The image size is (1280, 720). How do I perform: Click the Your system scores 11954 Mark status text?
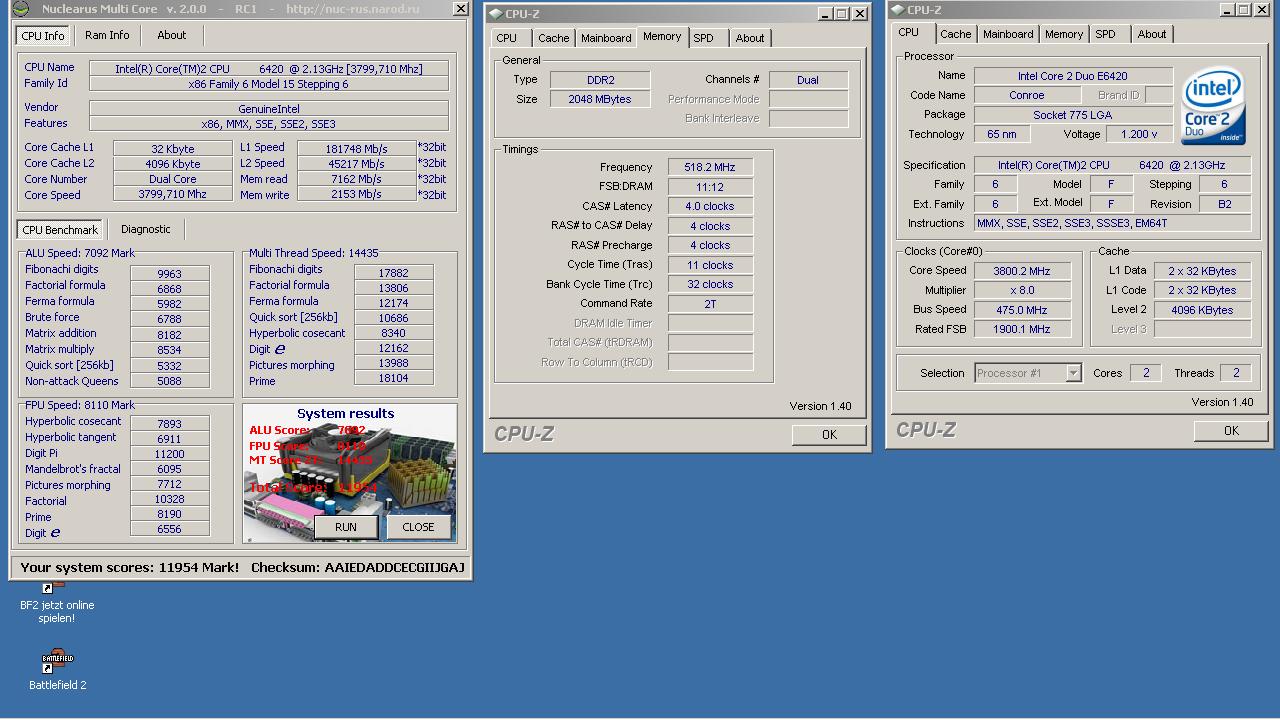click(x=129, y=568)
